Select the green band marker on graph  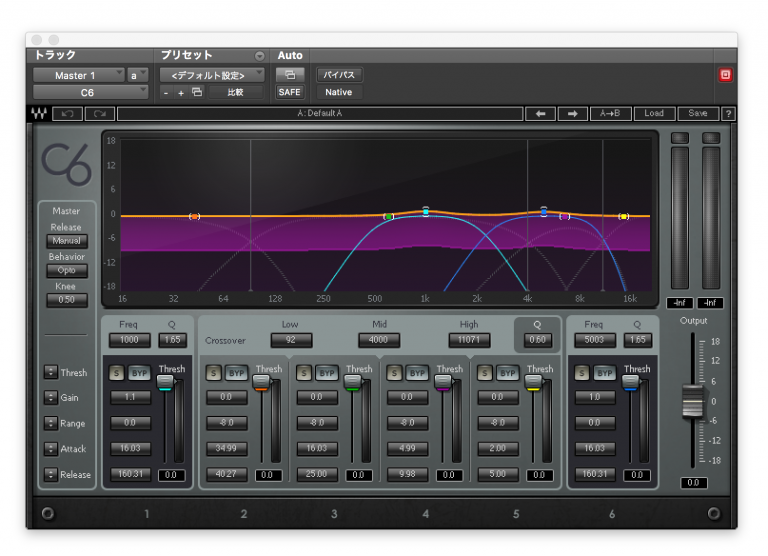pos(388,216)
